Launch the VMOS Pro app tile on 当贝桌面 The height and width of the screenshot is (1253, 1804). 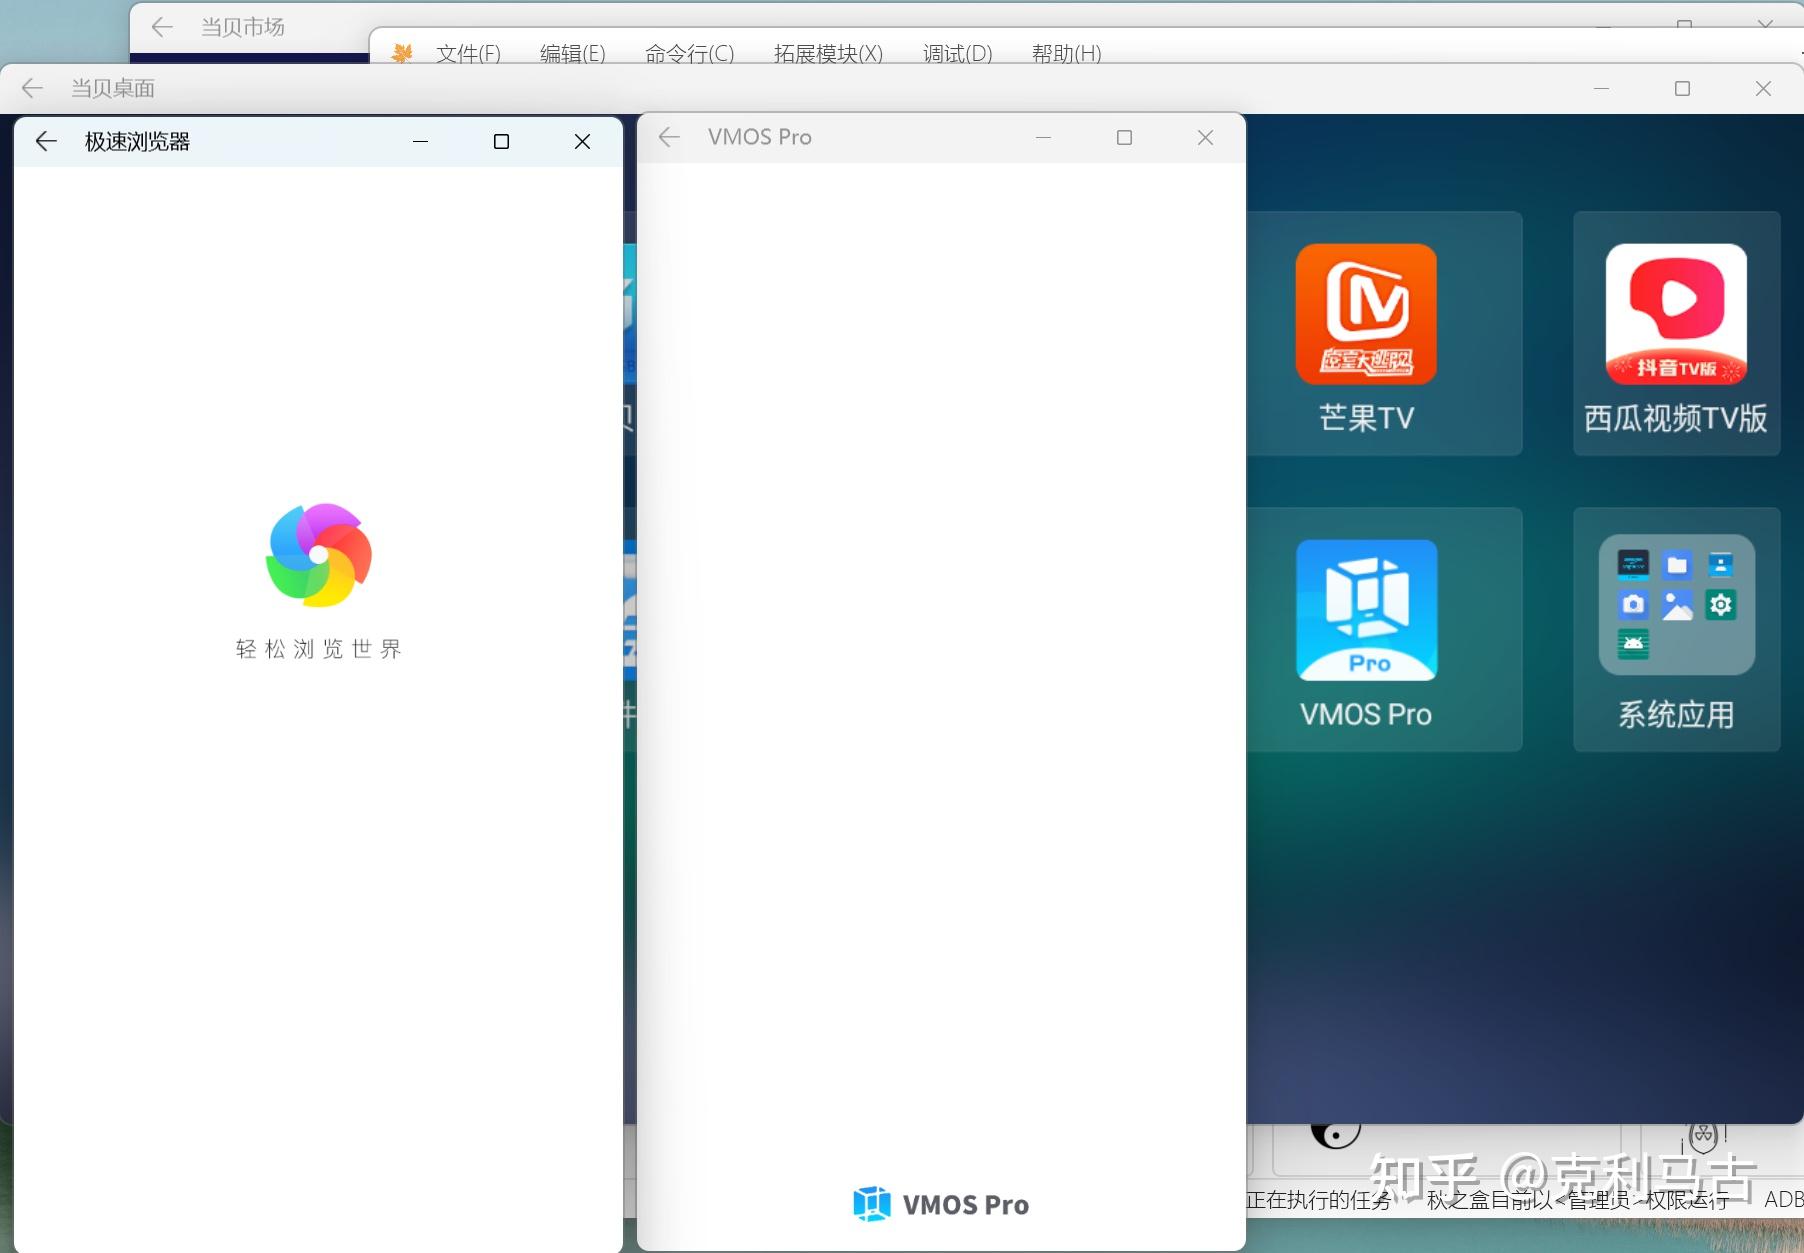click(x=1366, y=631)
